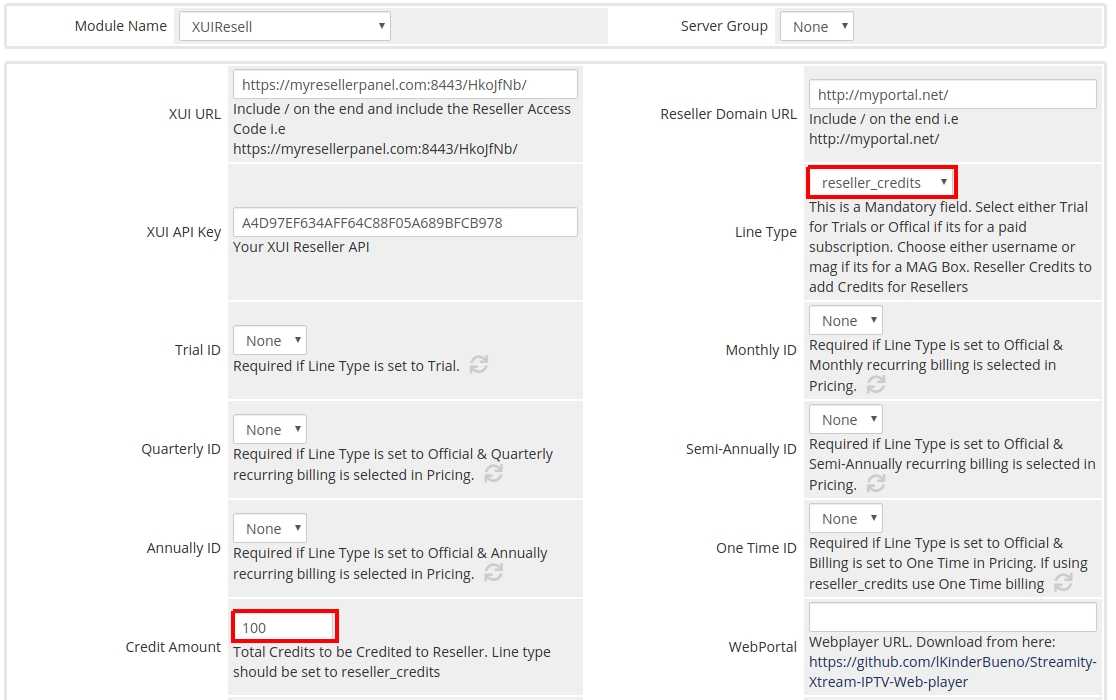Image resolution: width=1116 pixels, height=700 pixels.
Task: Click the Credit Amount field
Action: 285,627
